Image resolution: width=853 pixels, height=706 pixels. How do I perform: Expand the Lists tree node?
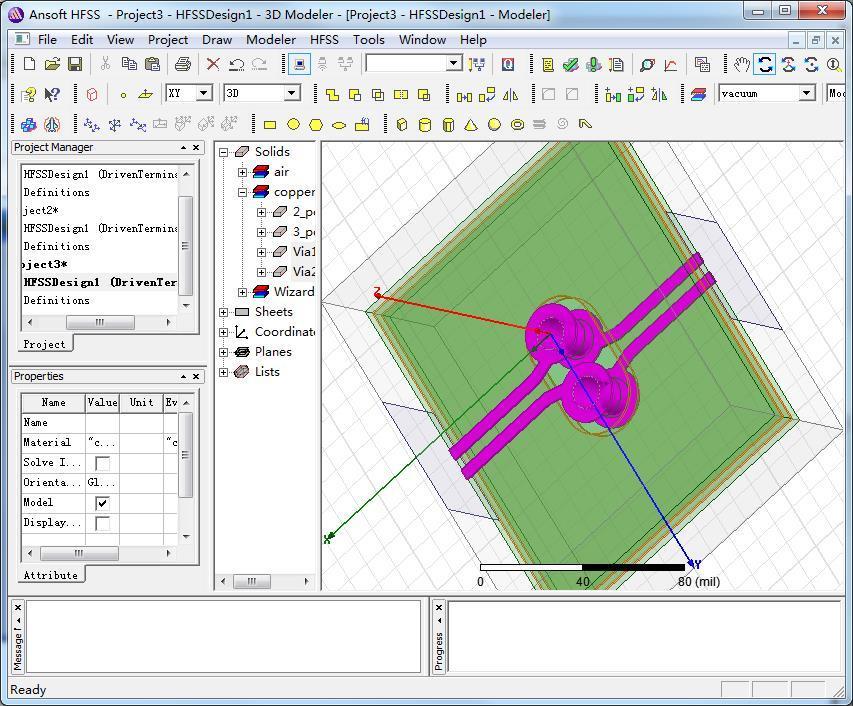[224, 373]
